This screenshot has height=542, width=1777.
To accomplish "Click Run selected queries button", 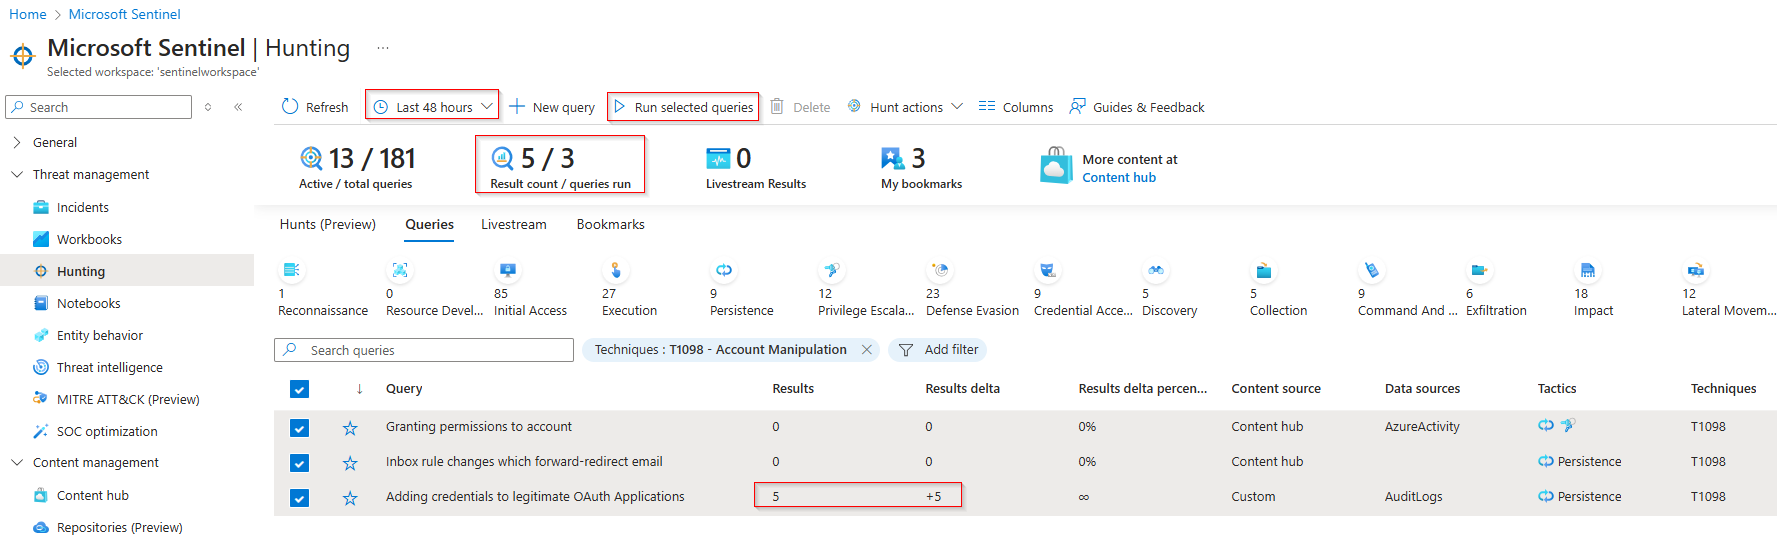I will [x=683, y=107].
